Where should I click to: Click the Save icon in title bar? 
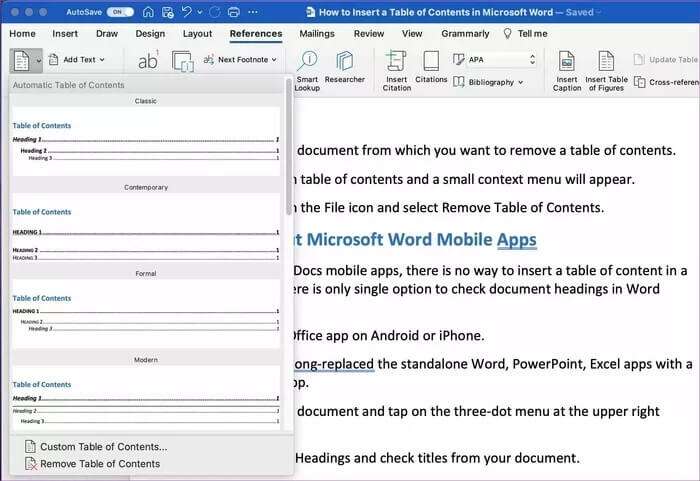coord(167,12)
